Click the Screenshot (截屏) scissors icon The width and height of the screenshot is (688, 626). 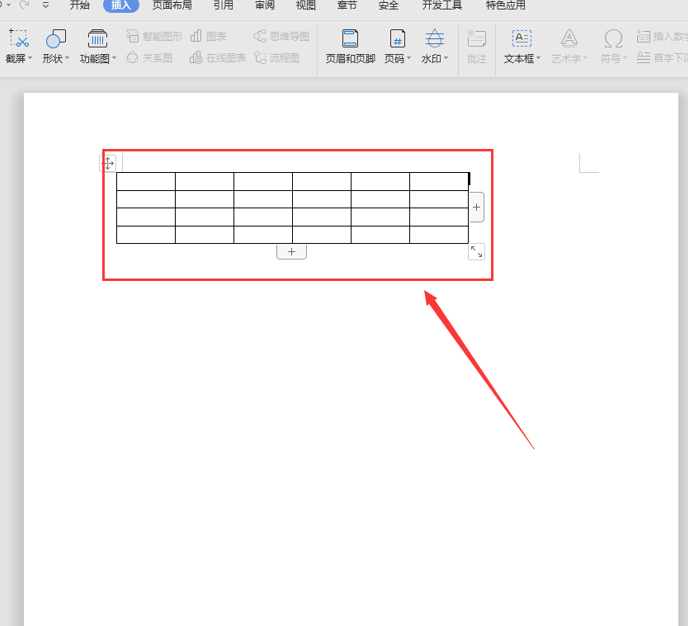(x=19, y=39)
